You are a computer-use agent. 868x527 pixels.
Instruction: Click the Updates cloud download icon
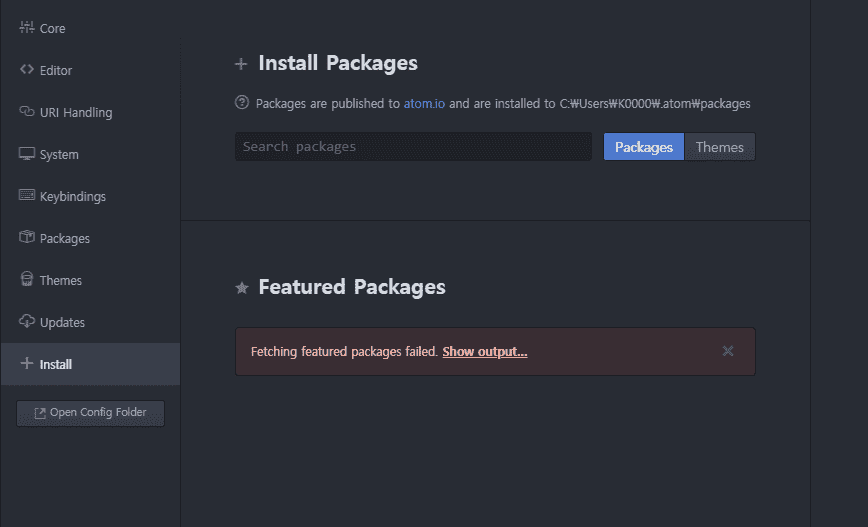click(27, 322)
